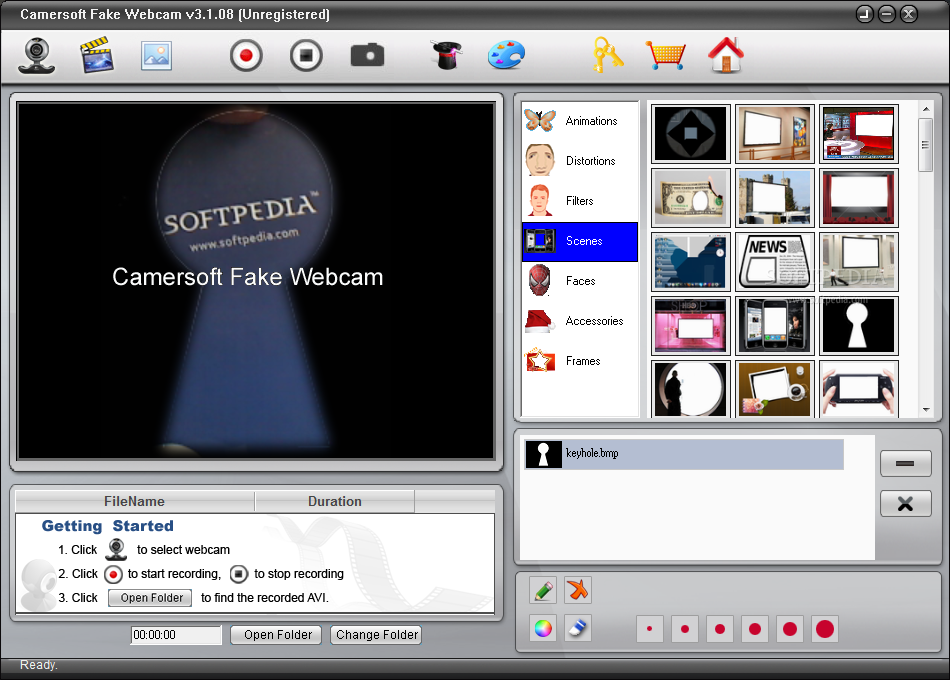950x680 pixels.
Task: Select the Accessories effects category
Action: (580, 321)
